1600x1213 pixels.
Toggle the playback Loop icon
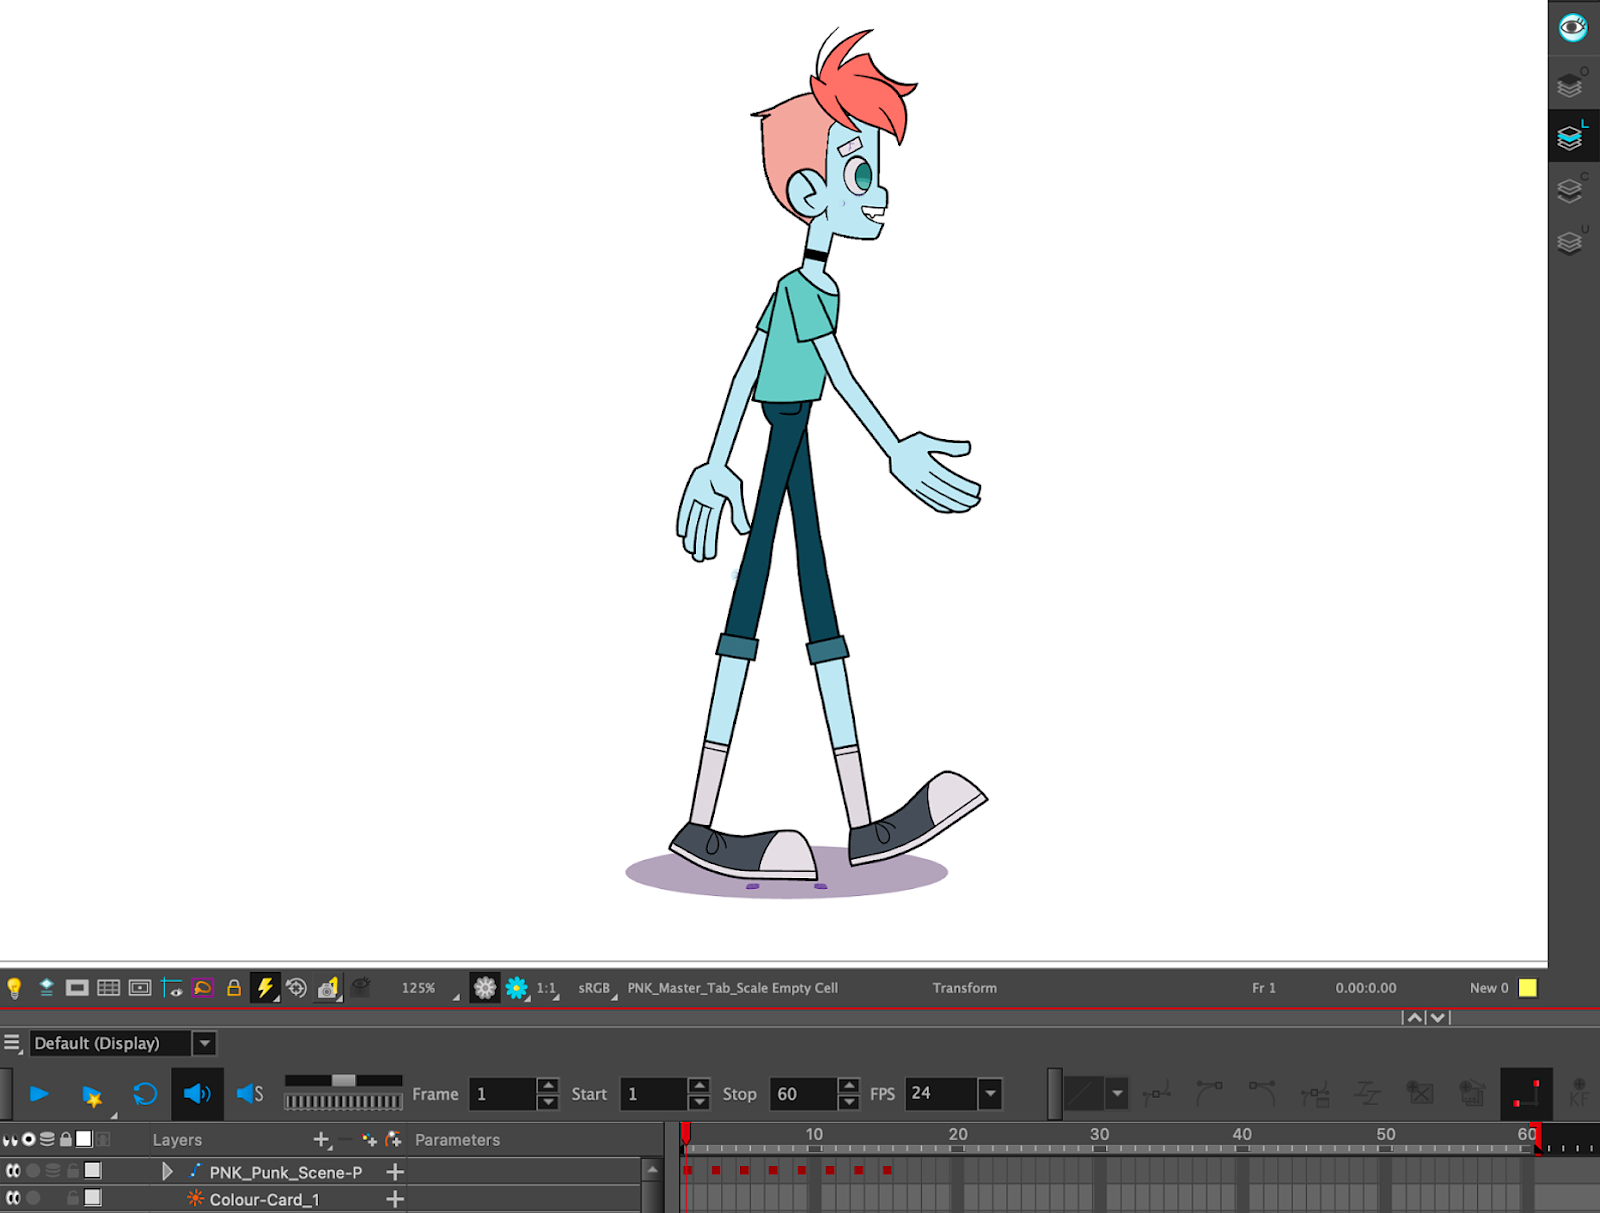[145, 1094]
